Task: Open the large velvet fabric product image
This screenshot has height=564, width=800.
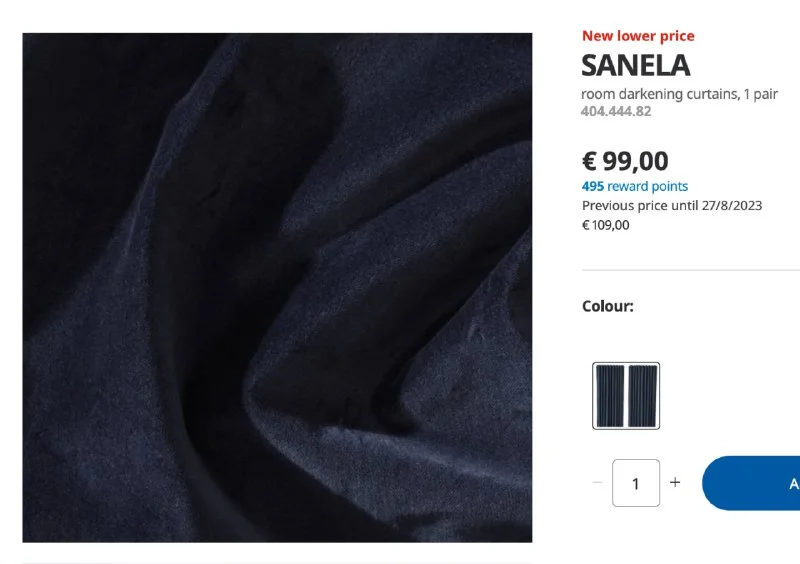Action: tap(277, 287)
